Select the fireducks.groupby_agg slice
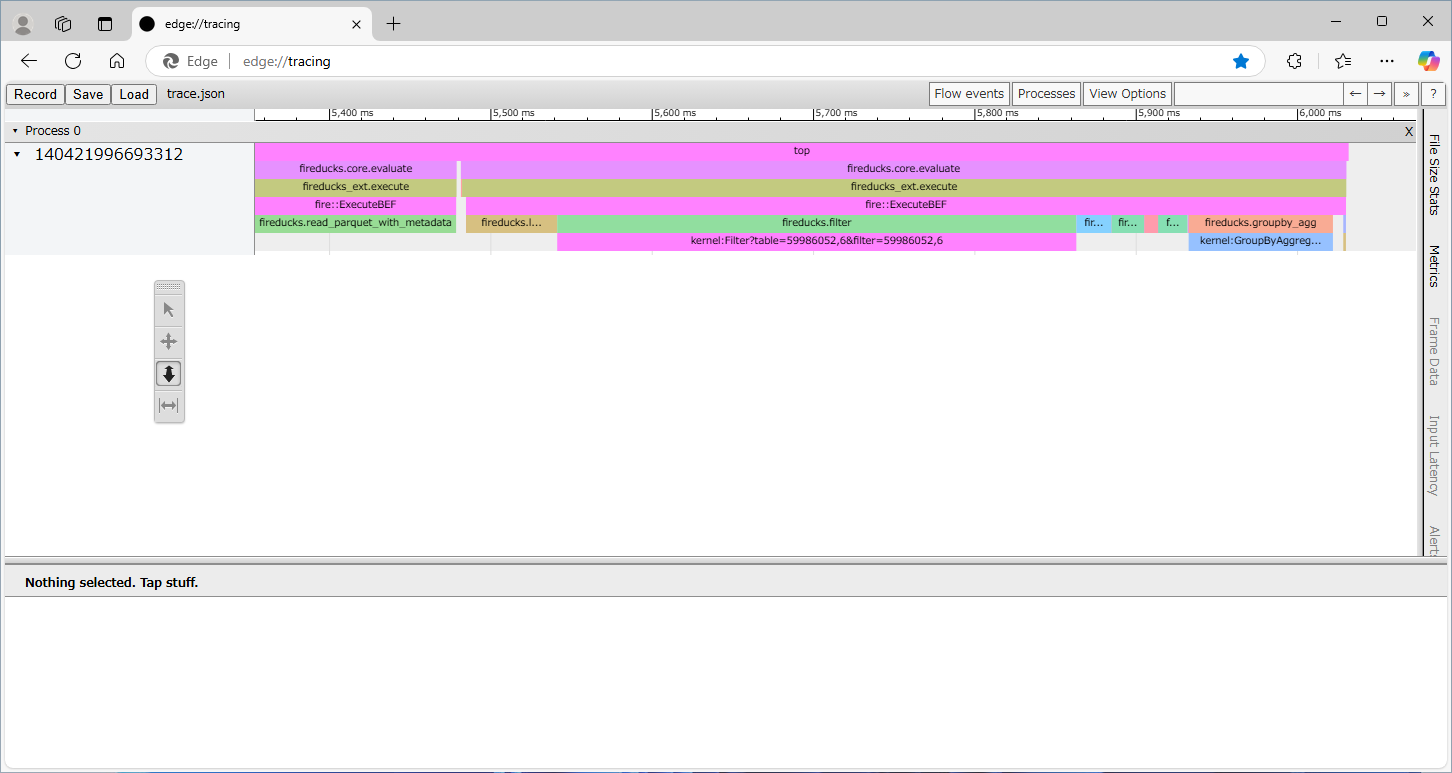This screenshot has height=773, width=1452. point(1260,223)
